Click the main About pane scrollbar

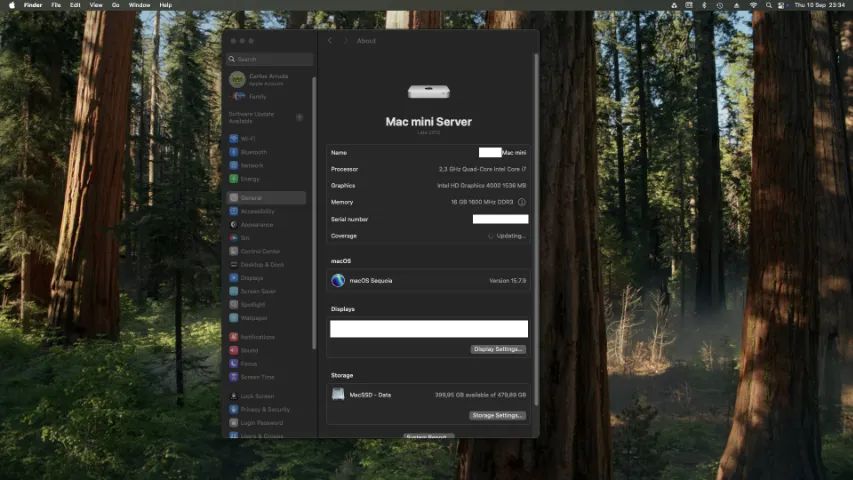536,229
